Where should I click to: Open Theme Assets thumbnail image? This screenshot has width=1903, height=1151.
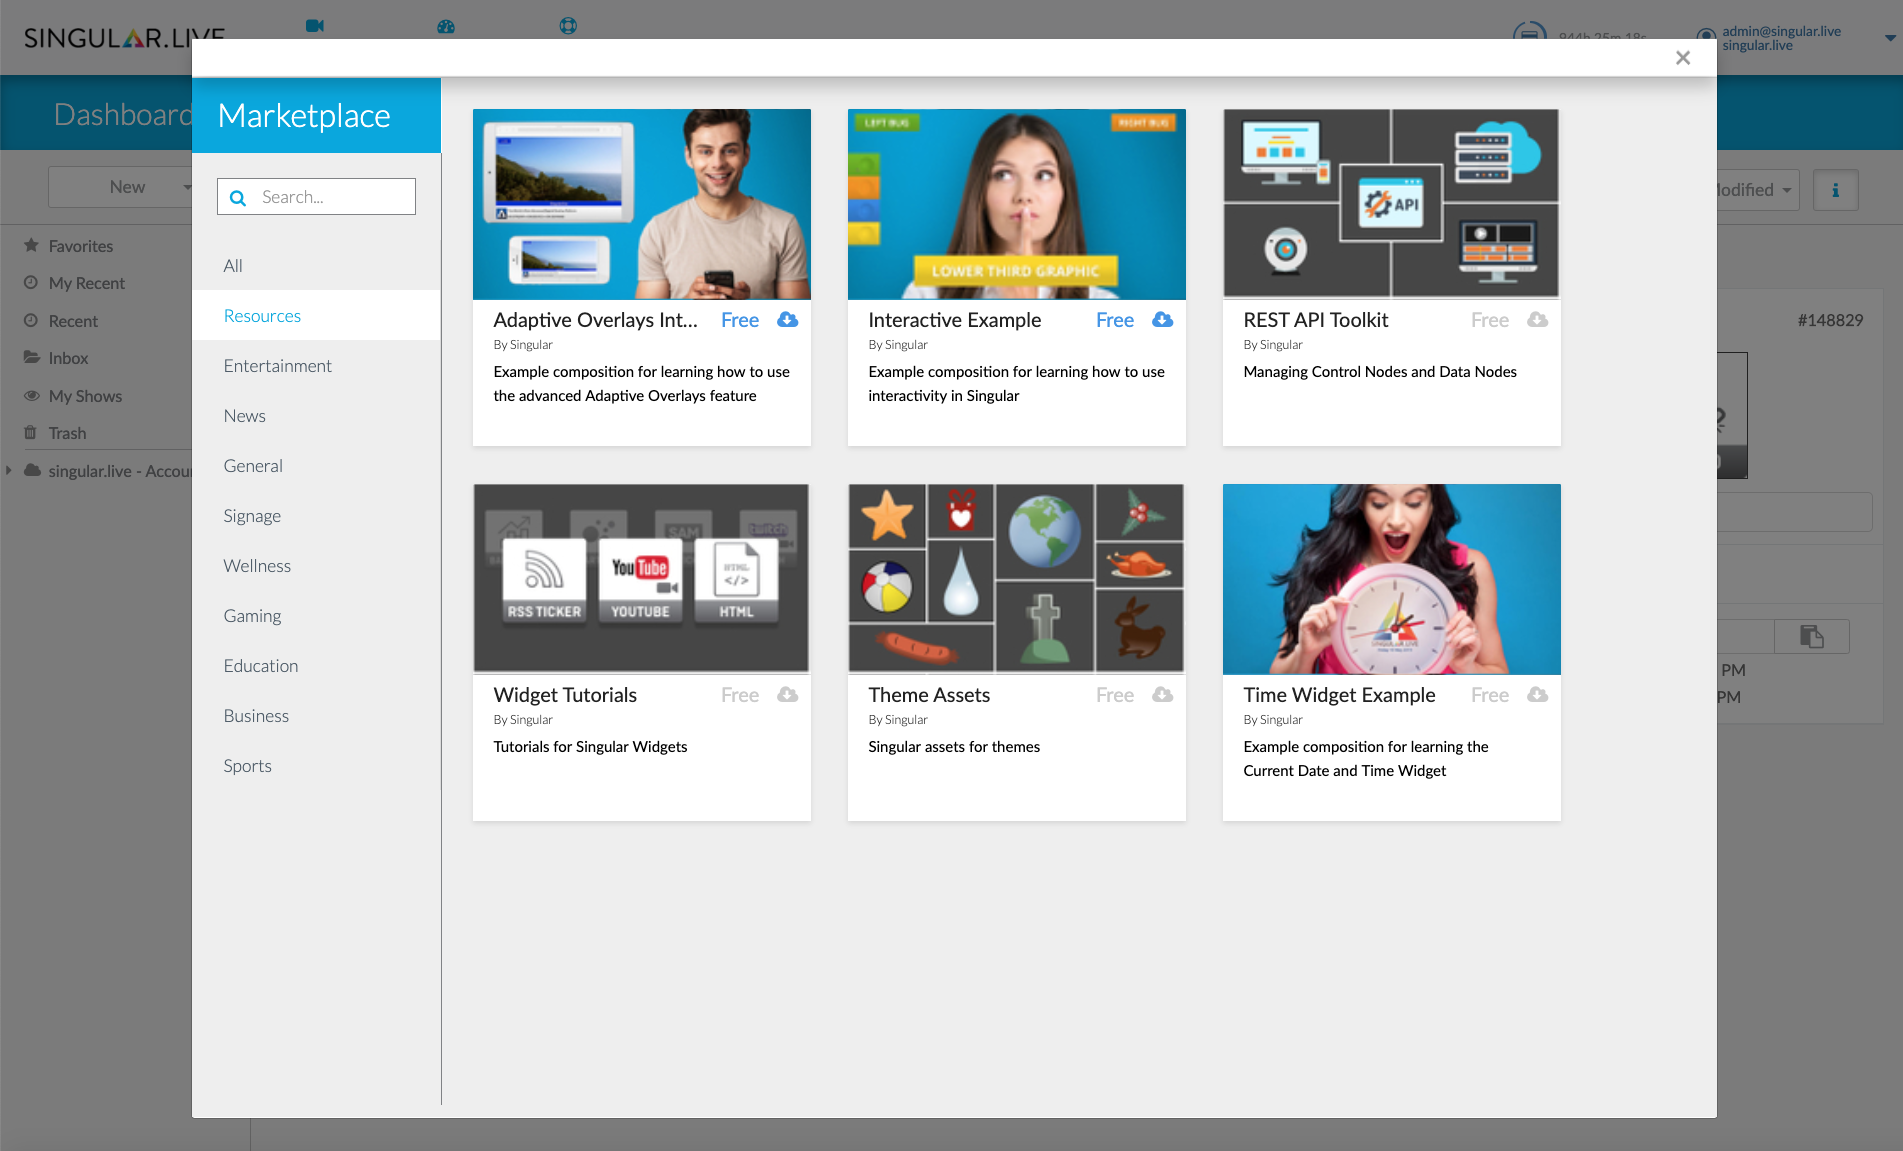click(1017, 579)
